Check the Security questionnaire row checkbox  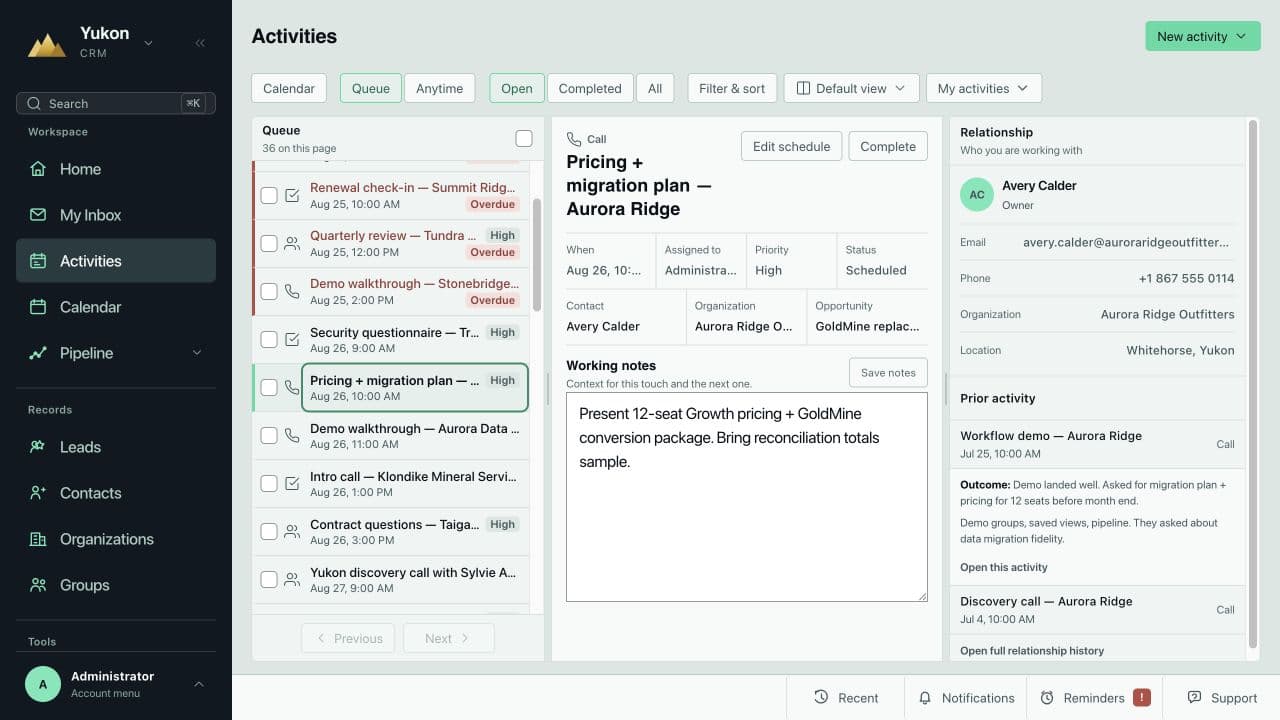click(269, 340)
